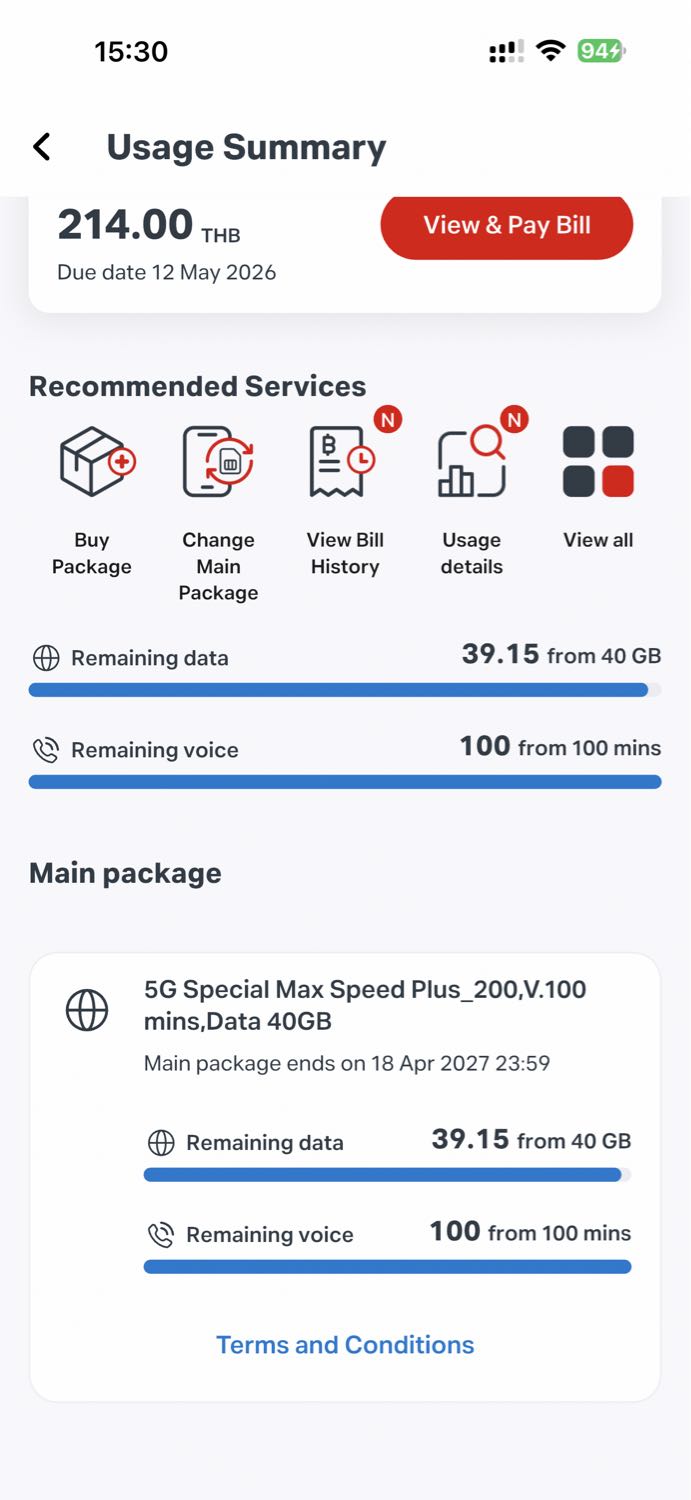This screenshot has height=1500, width=691.
Task: Open the Usage details icon
Action: pyautogui.click(x=472, y=464)
